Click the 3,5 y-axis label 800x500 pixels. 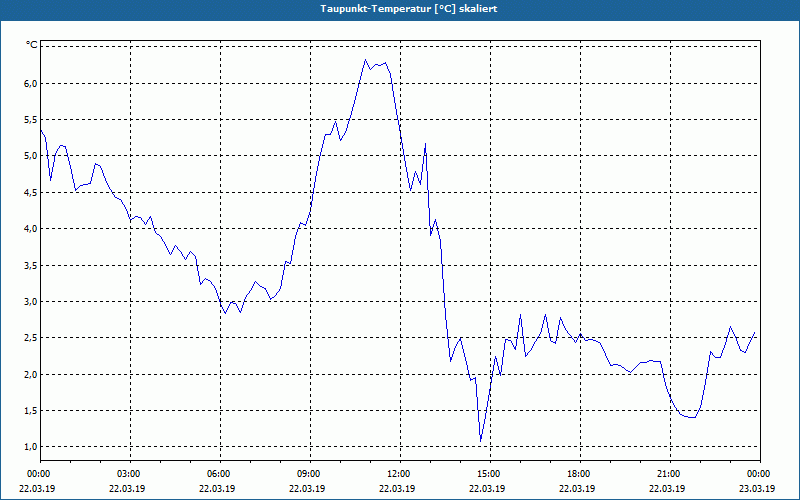[x=31, y=265]
